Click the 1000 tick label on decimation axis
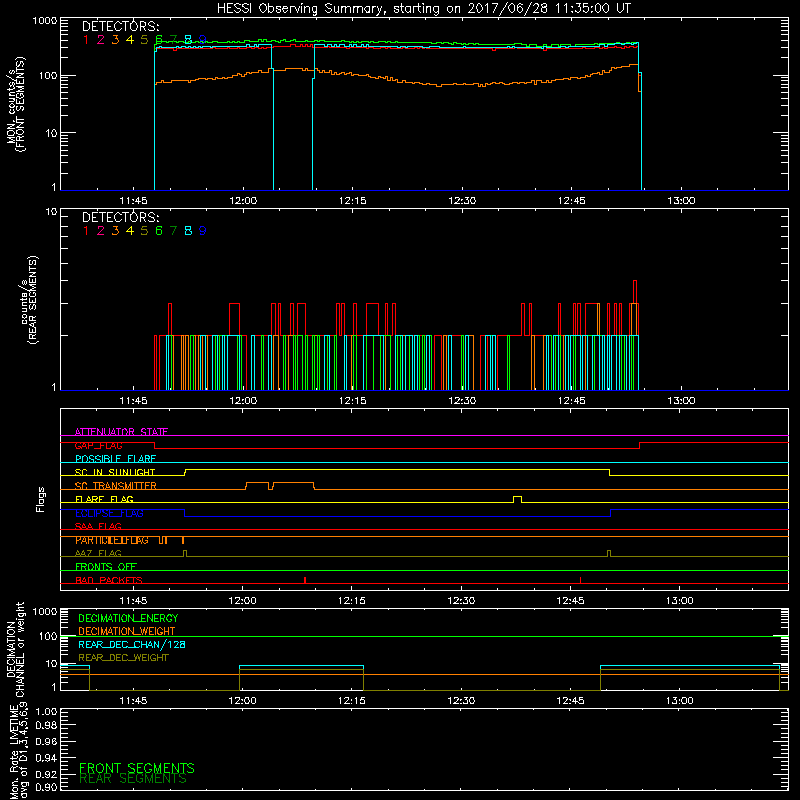 (x=45, y=612)
